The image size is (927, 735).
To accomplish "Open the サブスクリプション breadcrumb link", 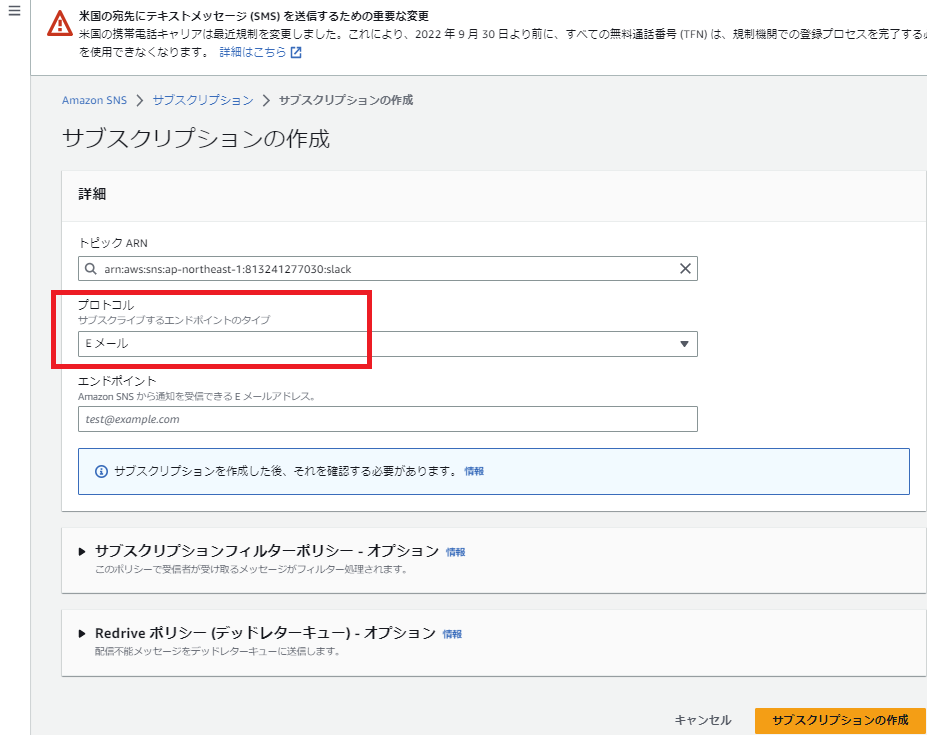I will pyautogui.click(x=203, y=100).
